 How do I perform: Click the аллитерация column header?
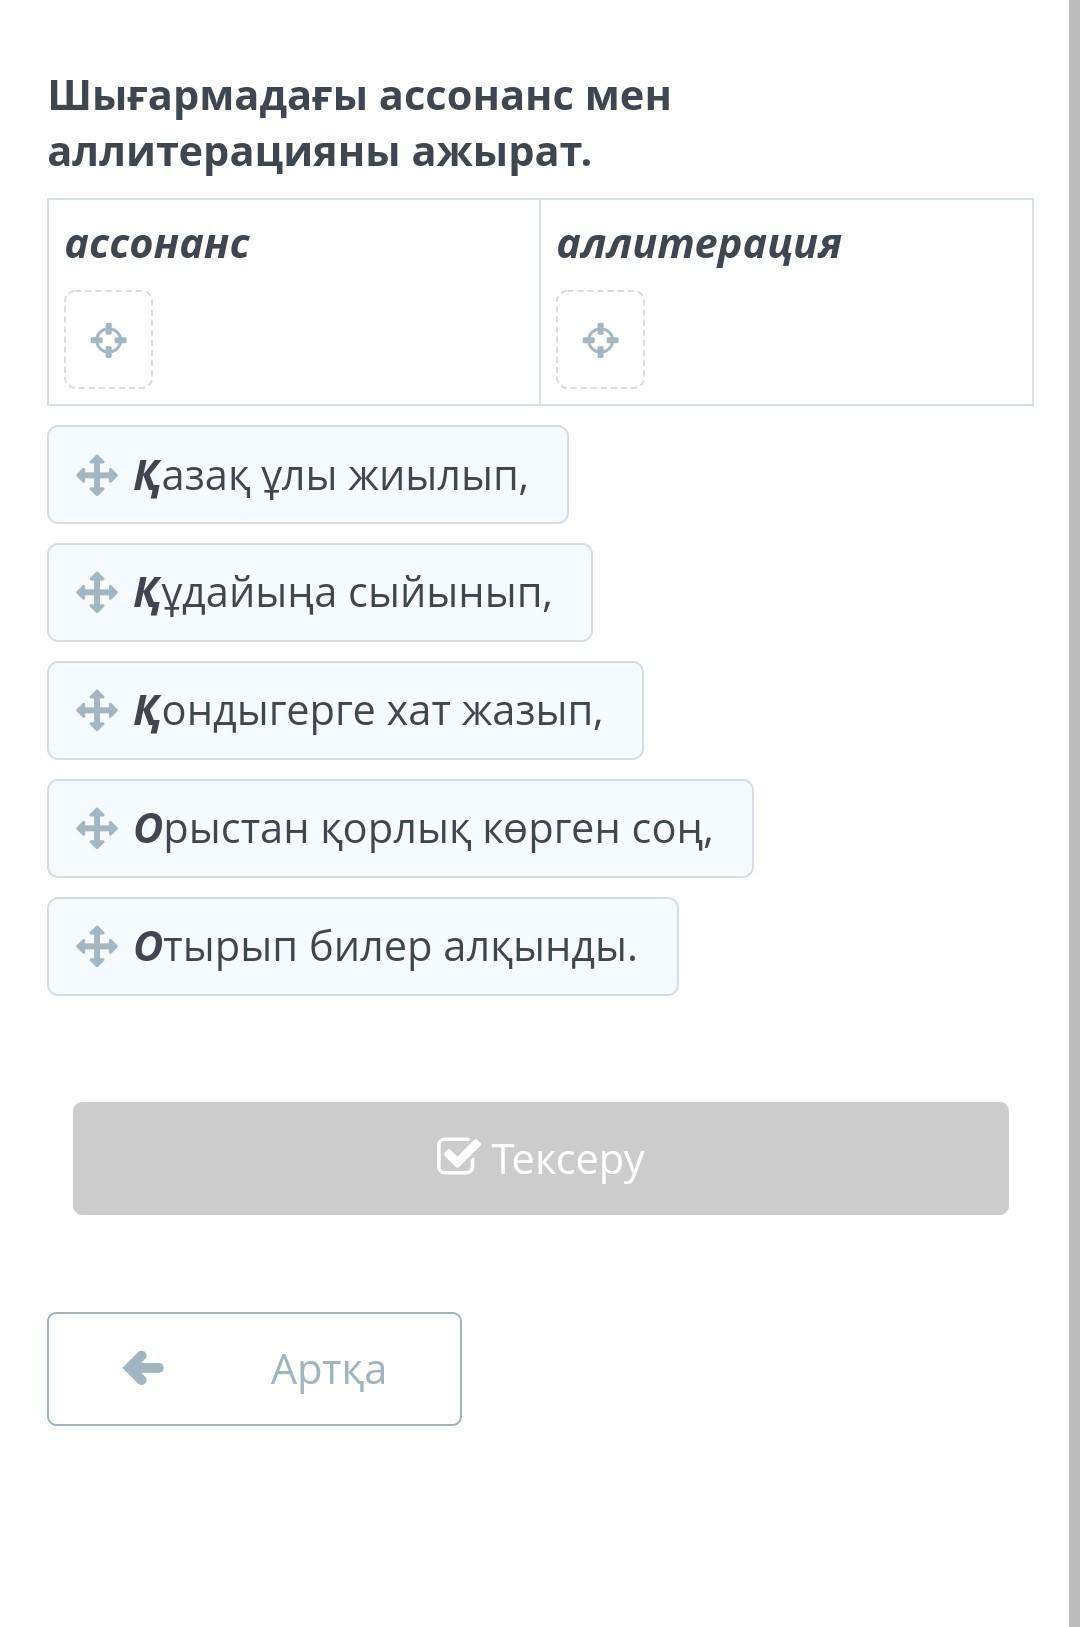click(699, 245)
